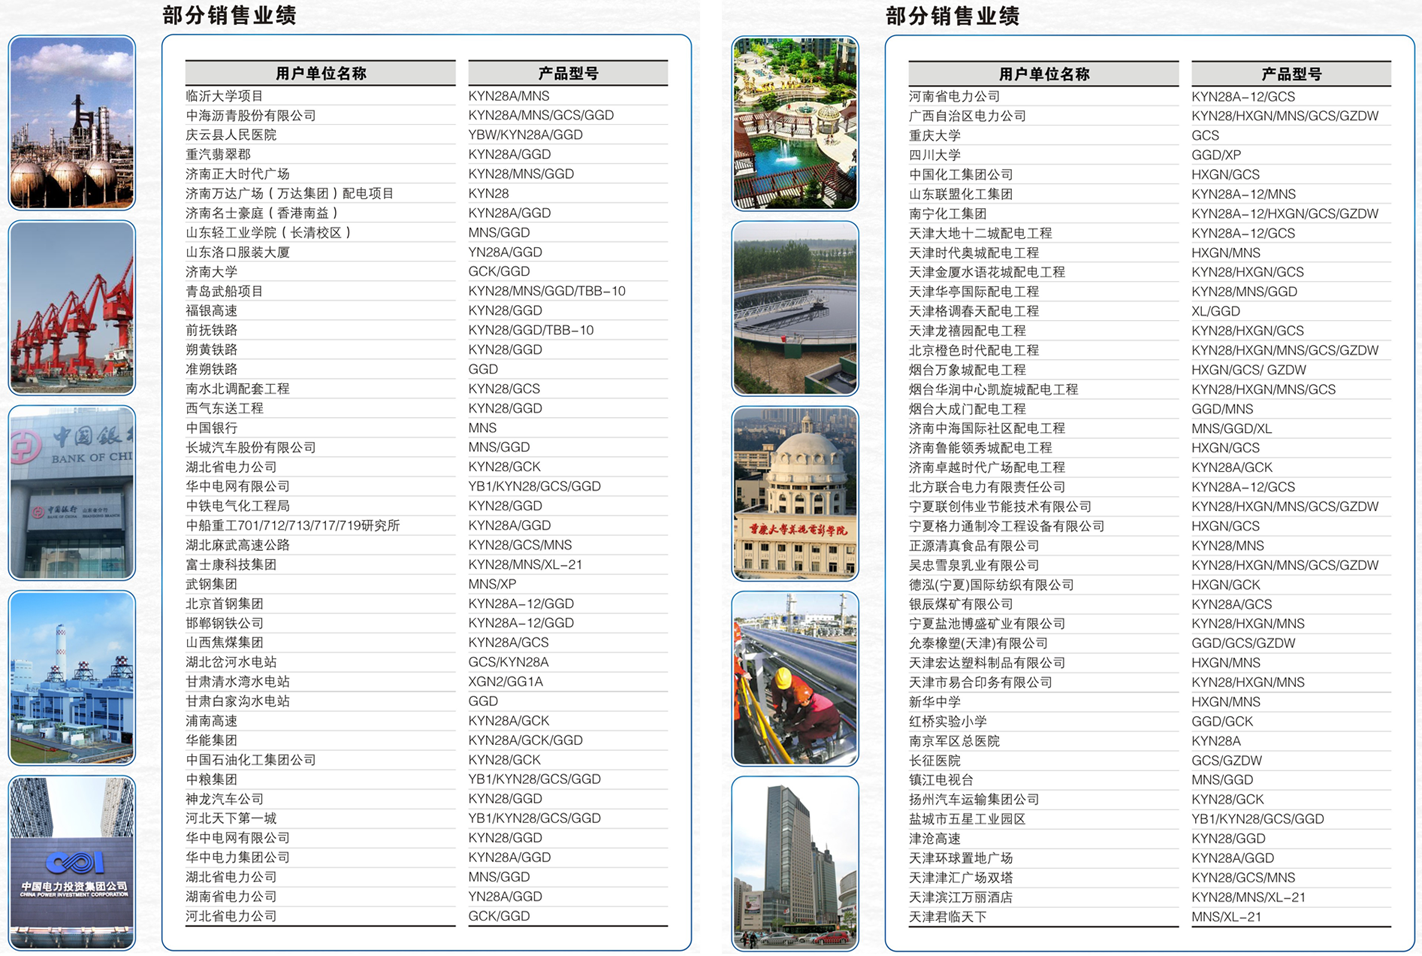Viewport: 1422px width, 956px height.
Task: Select 山东洛口服装大厦 entry
Action: (x=238, y=252)
